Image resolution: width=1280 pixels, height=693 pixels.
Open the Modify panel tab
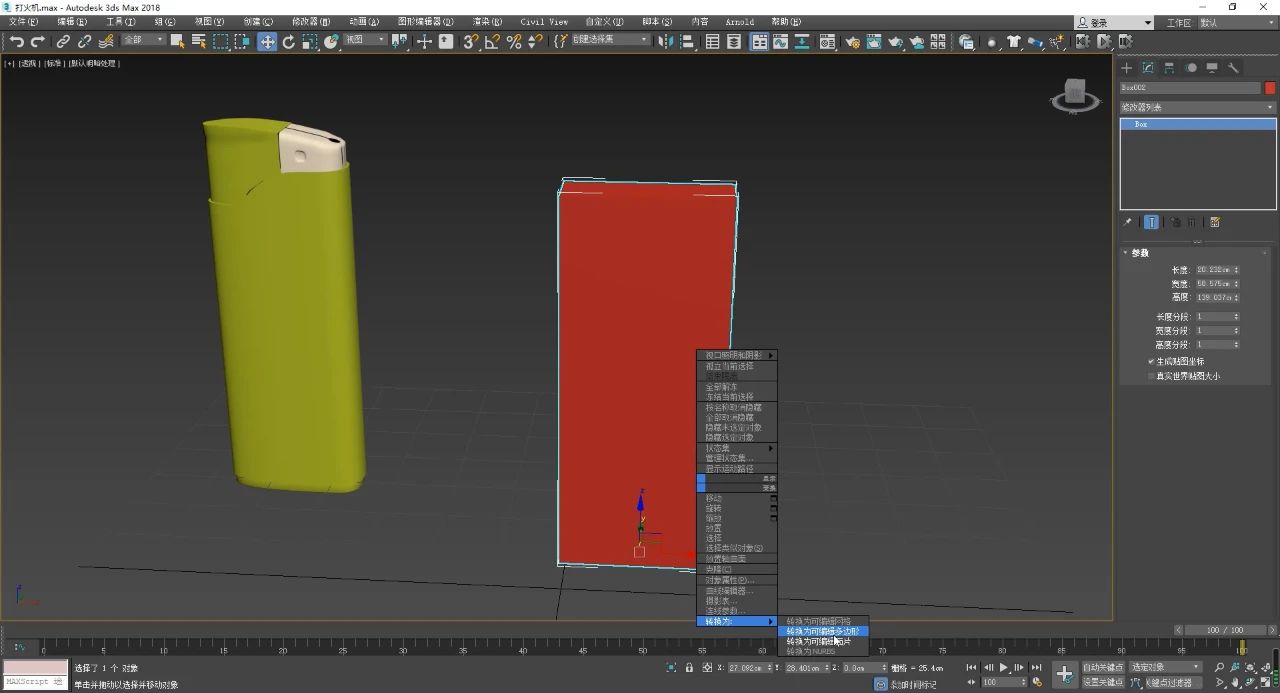click(x=1148, y=68)
